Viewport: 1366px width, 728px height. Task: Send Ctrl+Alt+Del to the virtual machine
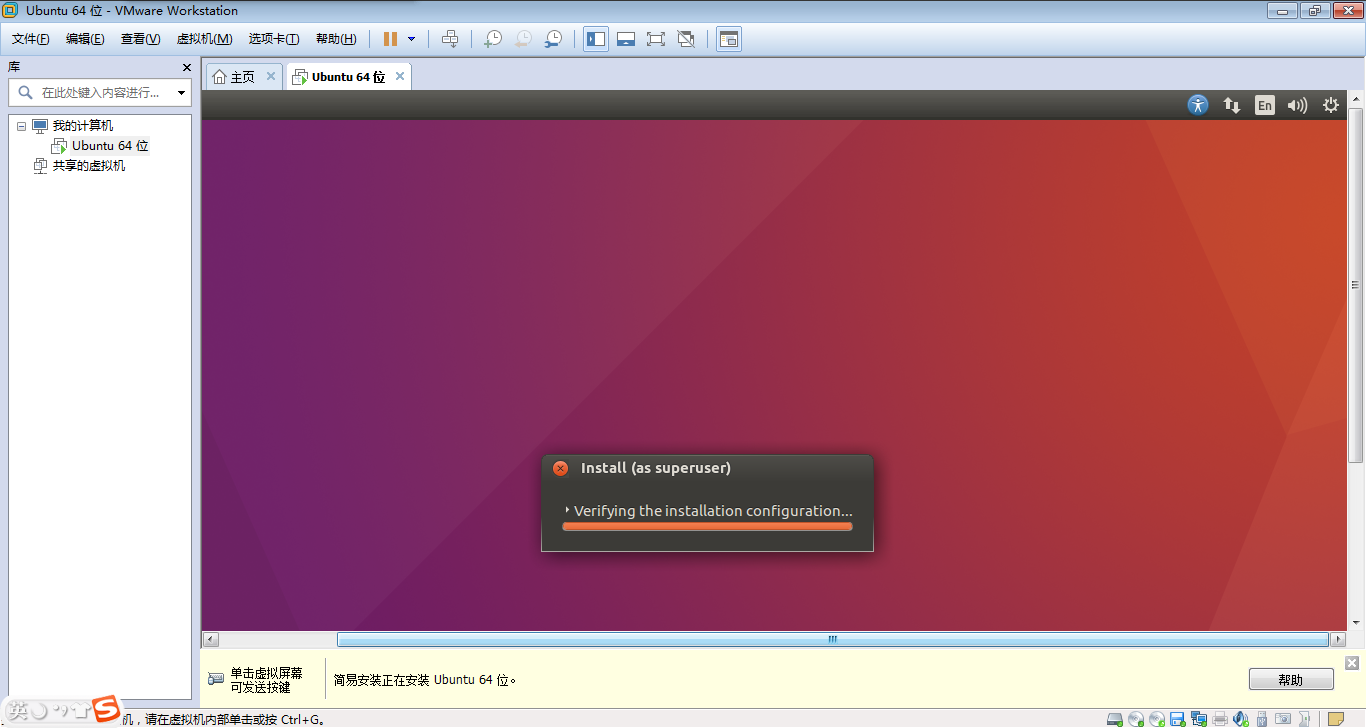click(450, 39)
